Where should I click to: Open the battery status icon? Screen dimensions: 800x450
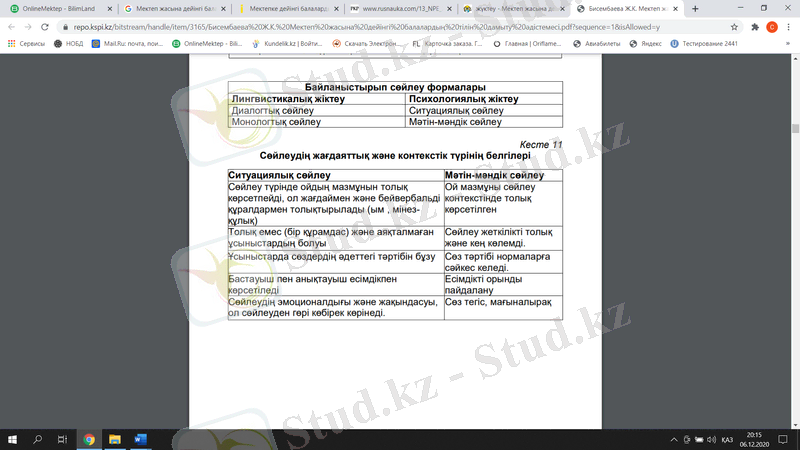[699, 440]
